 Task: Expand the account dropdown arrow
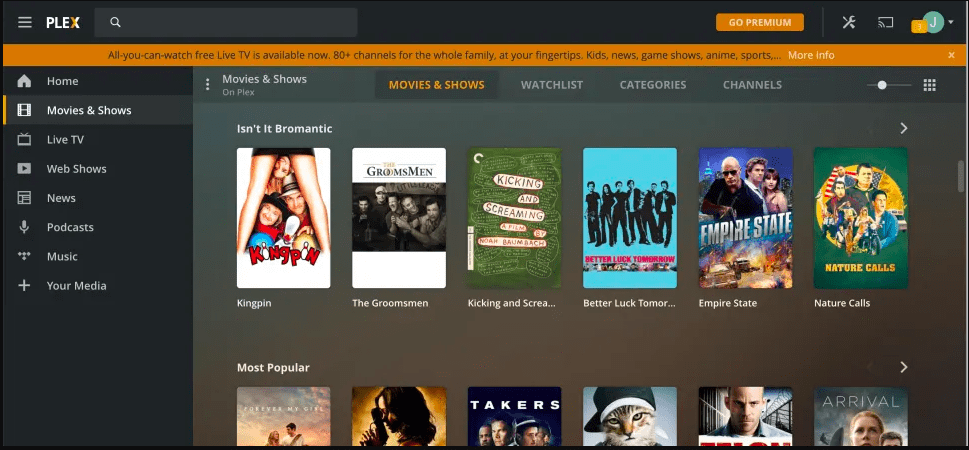click(x=950, y=22)
